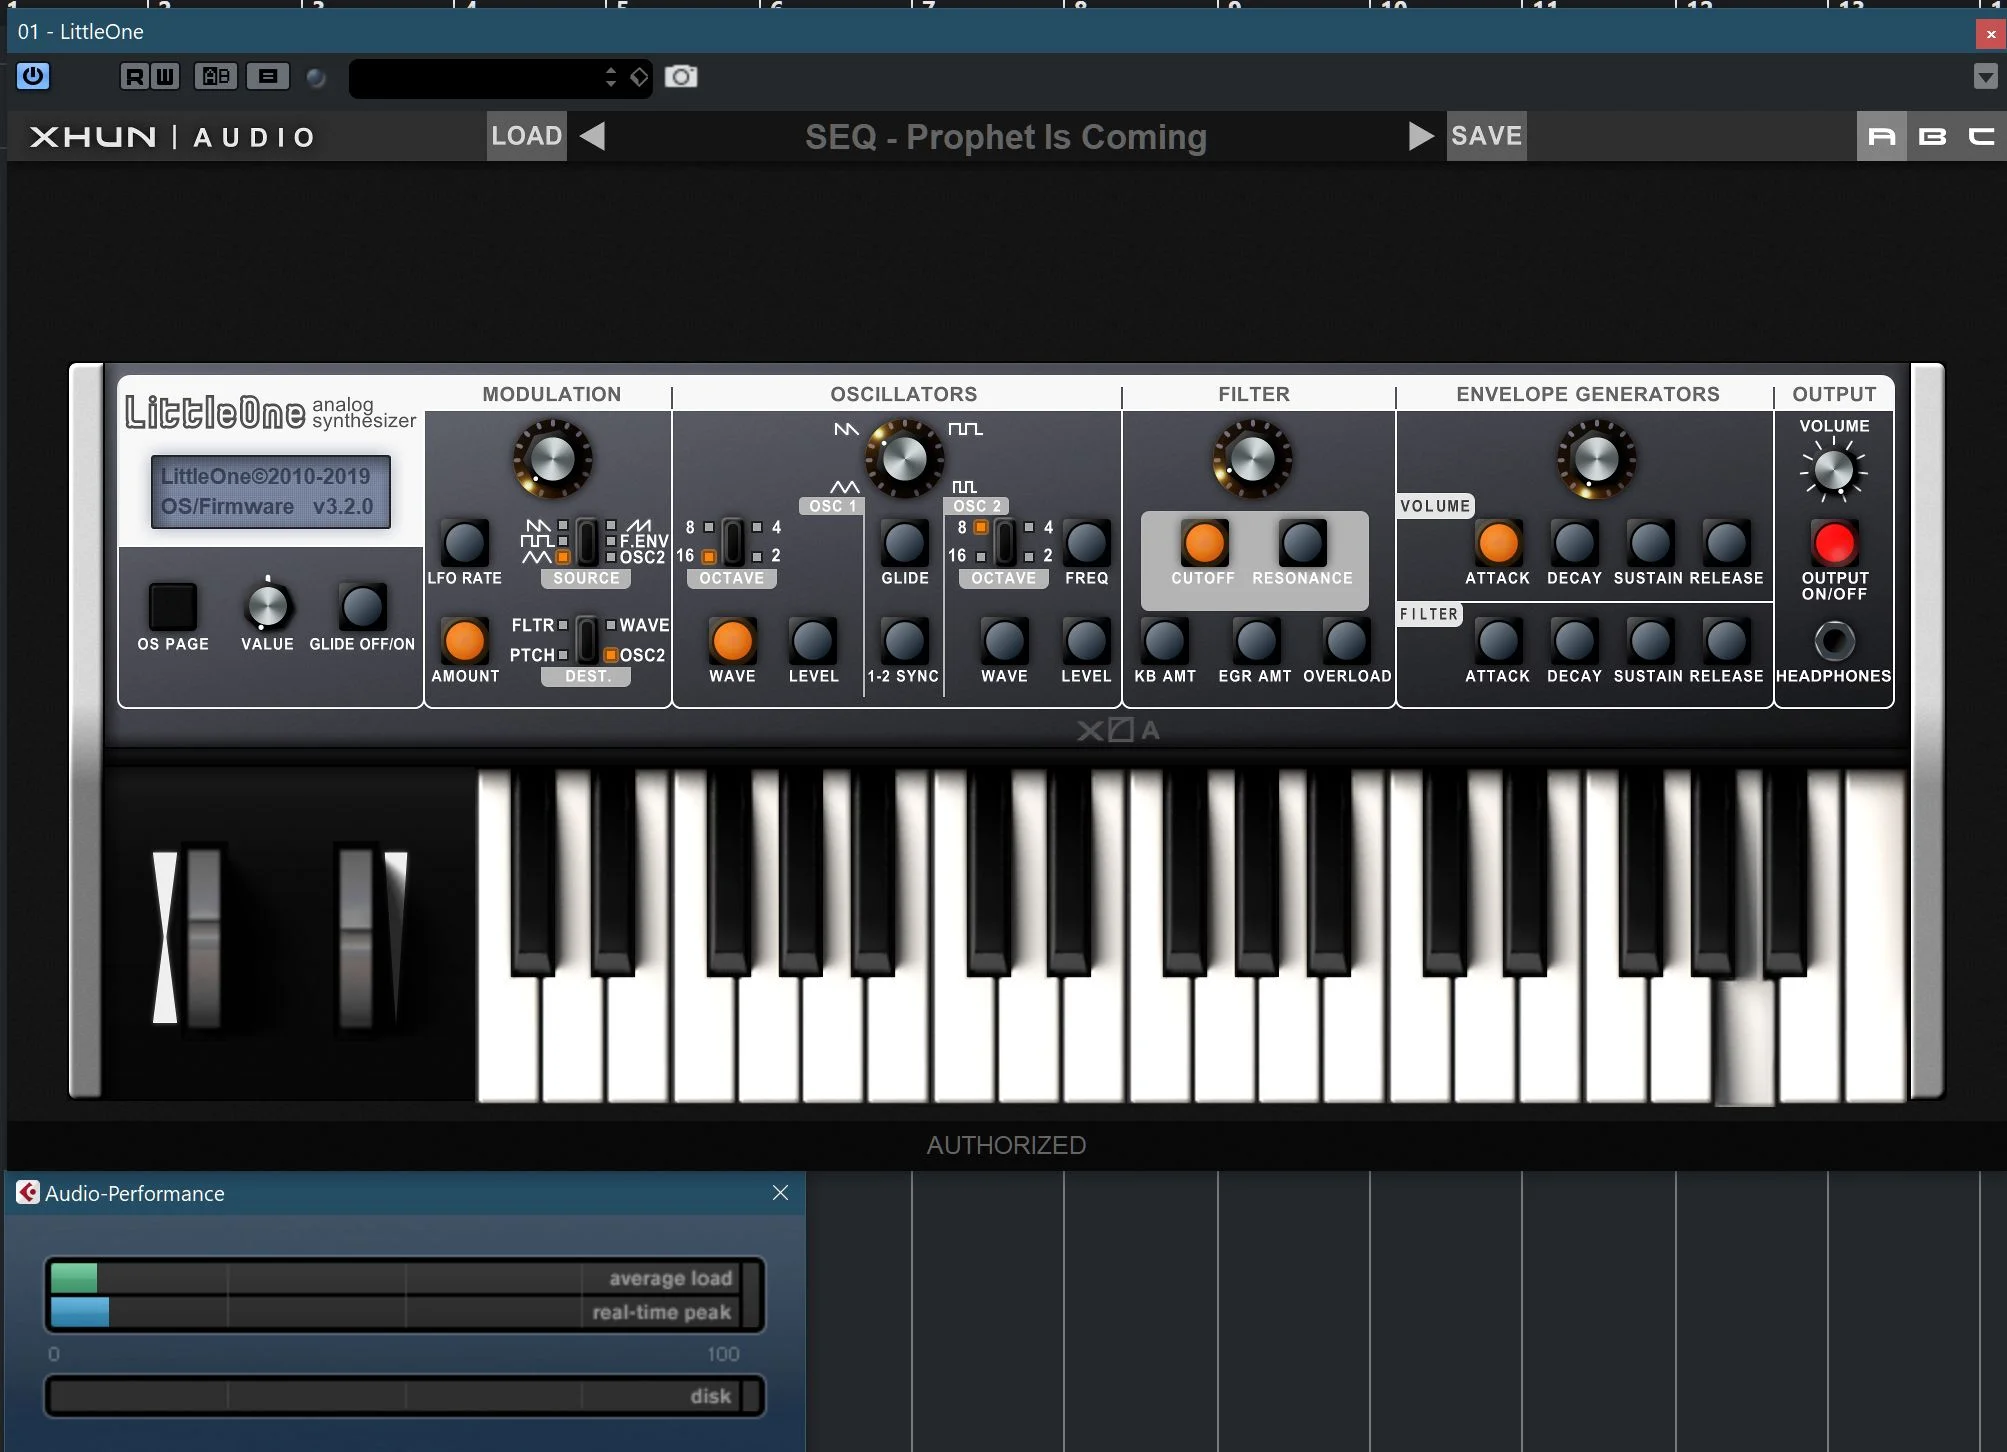Click the OSC 1 LEVEL knob
The image size is (2007, 1452).
coord(813,641)
